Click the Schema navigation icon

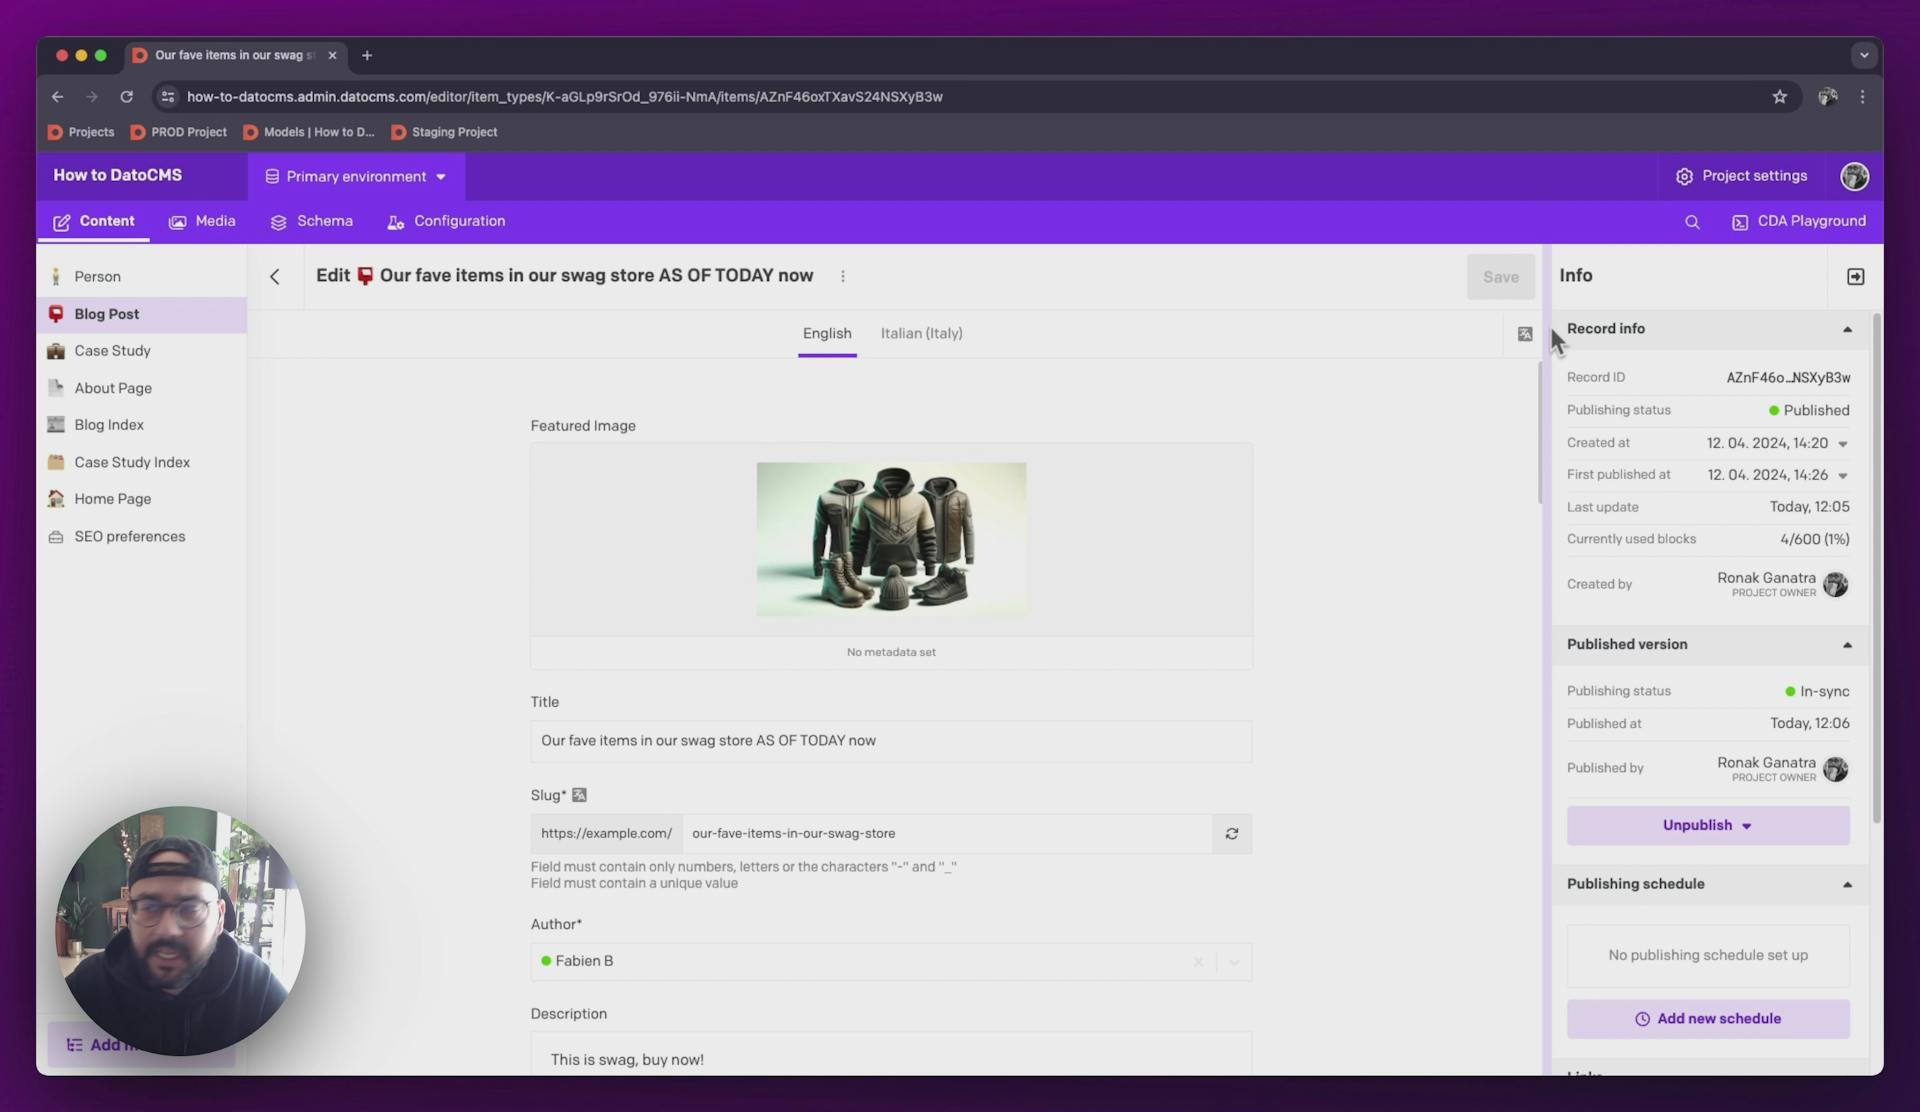[279, 221]
